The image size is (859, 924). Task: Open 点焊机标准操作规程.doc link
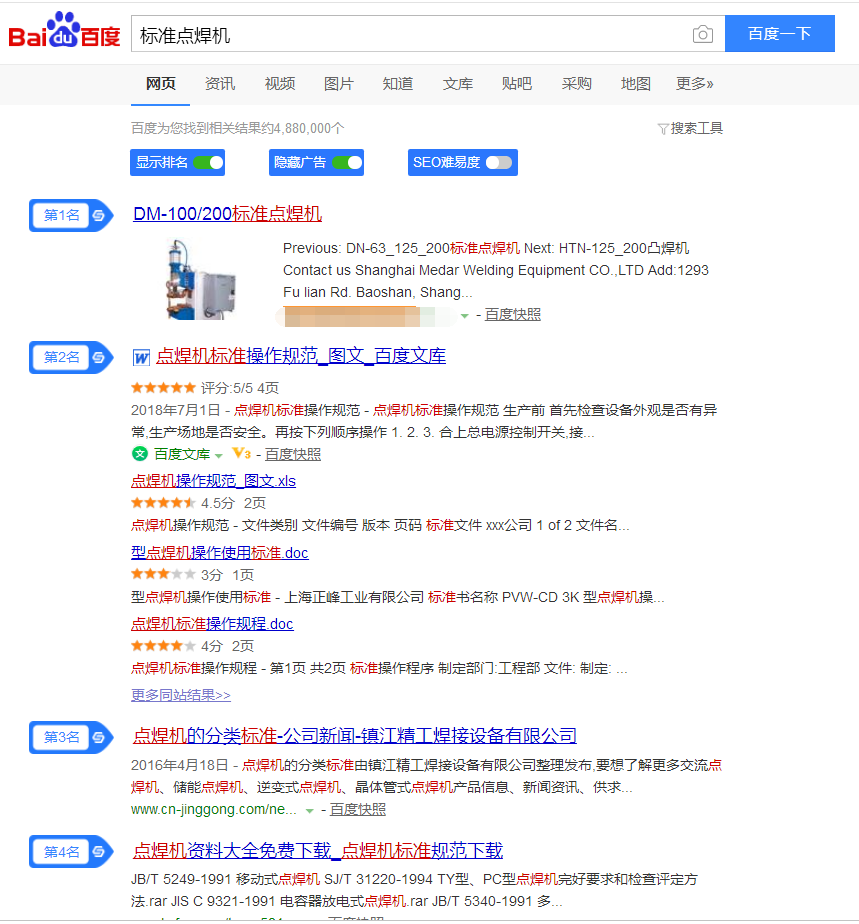pos(212,624)
